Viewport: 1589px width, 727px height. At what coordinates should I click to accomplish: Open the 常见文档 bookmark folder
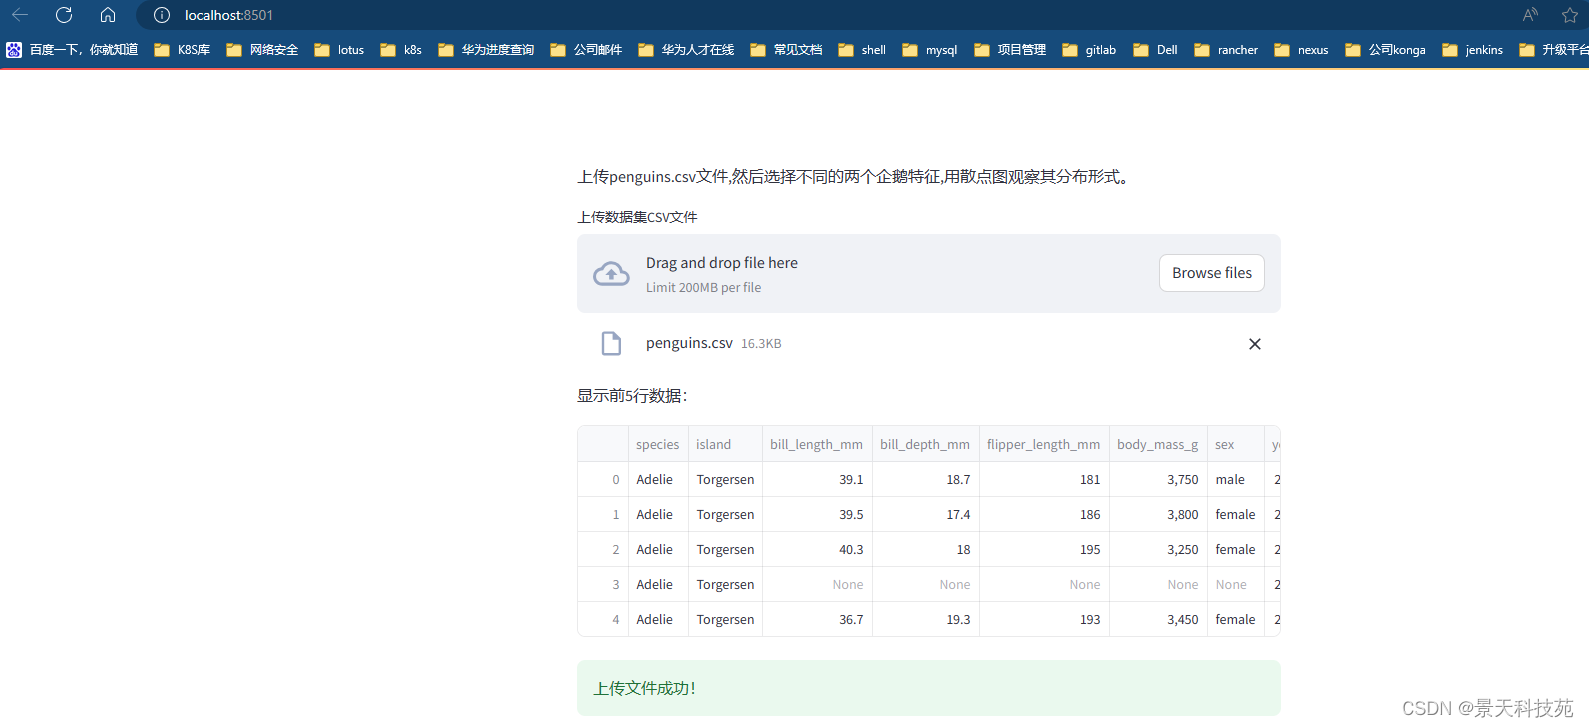tap(786, 50)
